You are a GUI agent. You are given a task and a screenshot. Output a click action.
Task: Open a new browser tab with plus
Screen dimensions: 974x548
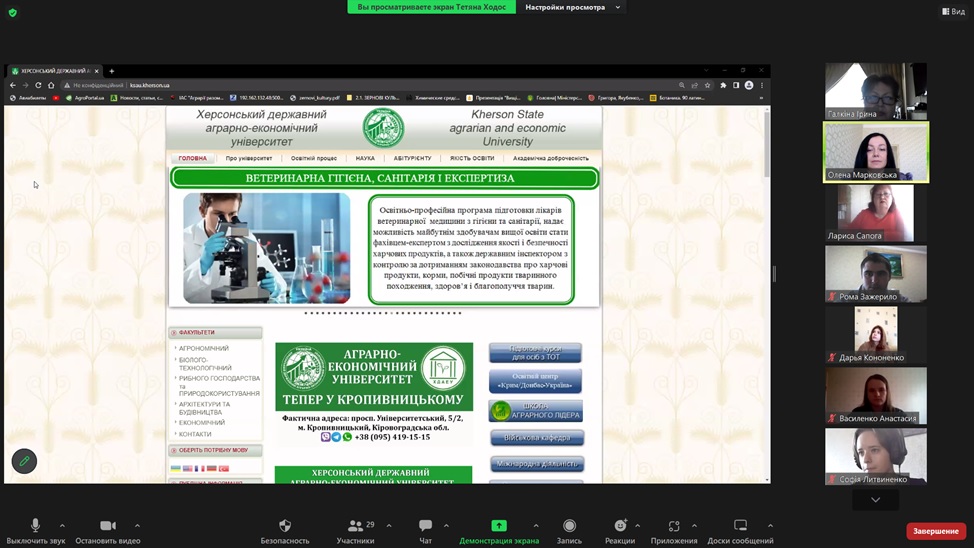pos(112,71)
